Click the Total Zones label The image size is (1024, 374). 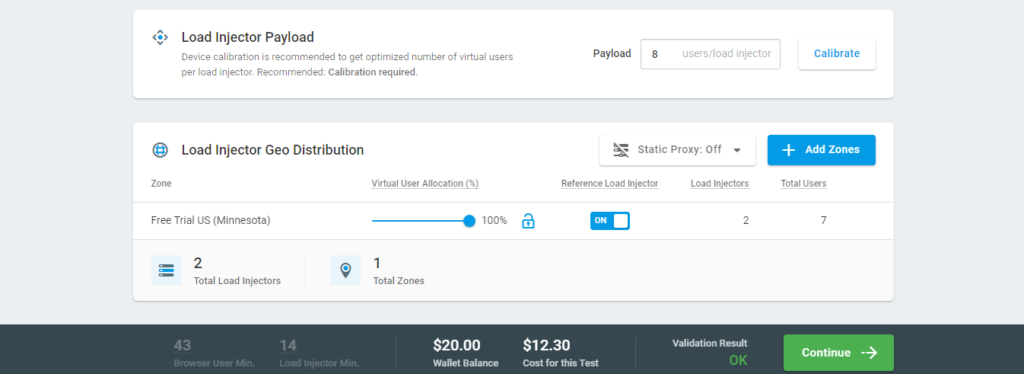coord(398,281)
